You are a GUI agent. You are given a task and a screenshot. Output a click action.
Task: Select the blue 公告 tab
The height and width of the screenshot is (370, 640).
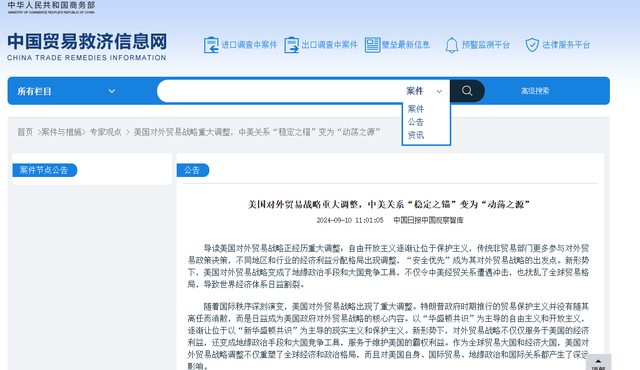tap(193, 170)
